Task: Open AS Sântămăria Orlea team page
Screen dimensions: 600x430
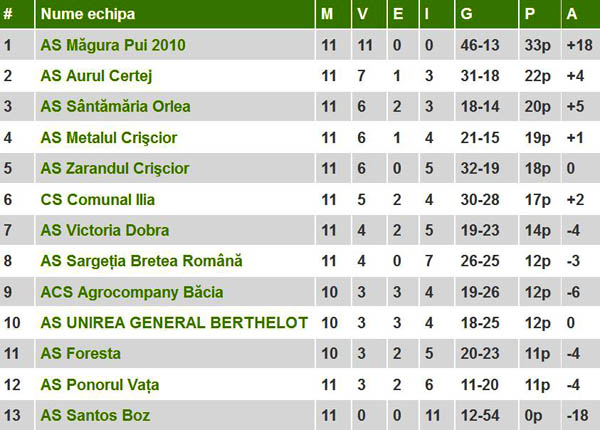Action: [x=115, y=107]
